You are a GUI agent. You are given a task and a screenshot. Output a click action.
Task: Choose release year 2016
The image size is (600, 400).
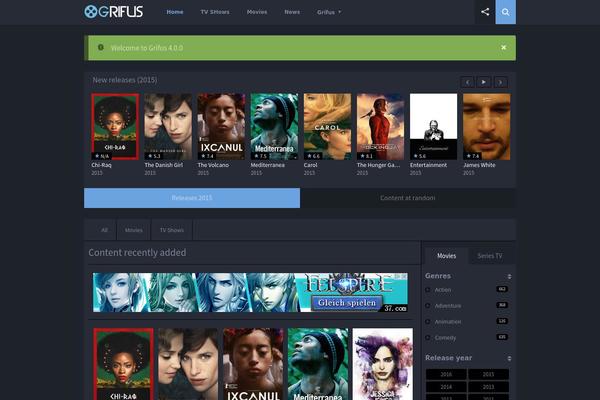[446, 374]
